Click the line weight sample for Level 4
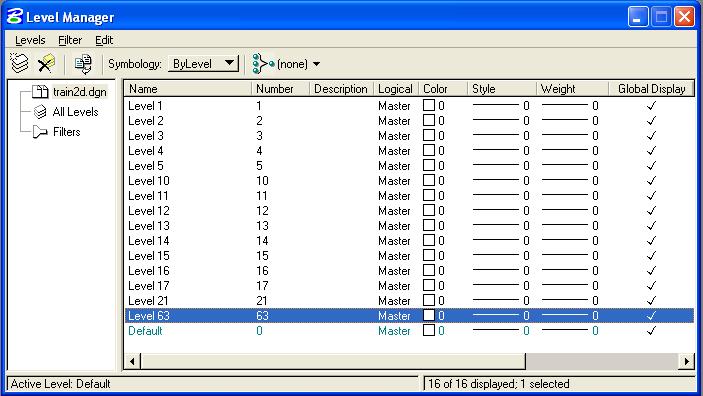The width and height of the screenshot is (703, 396). (565, 150)
